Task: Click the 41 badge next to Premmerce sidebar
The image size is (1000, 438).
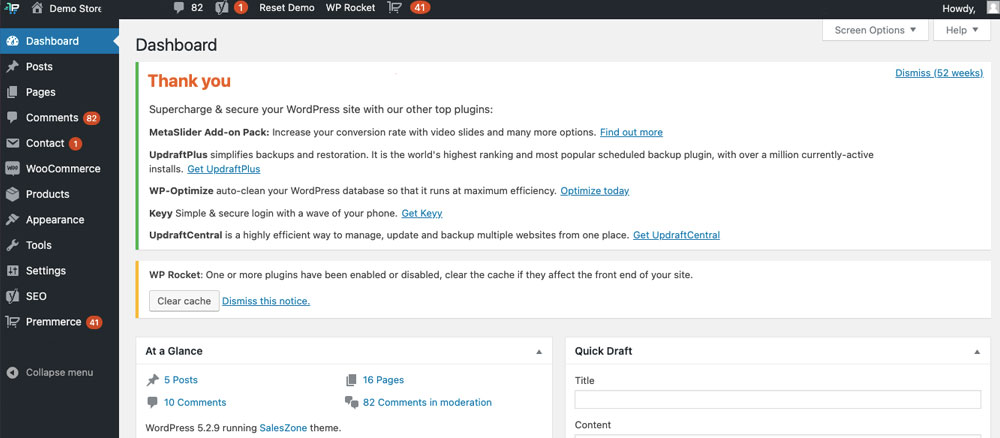Action: 94,323
